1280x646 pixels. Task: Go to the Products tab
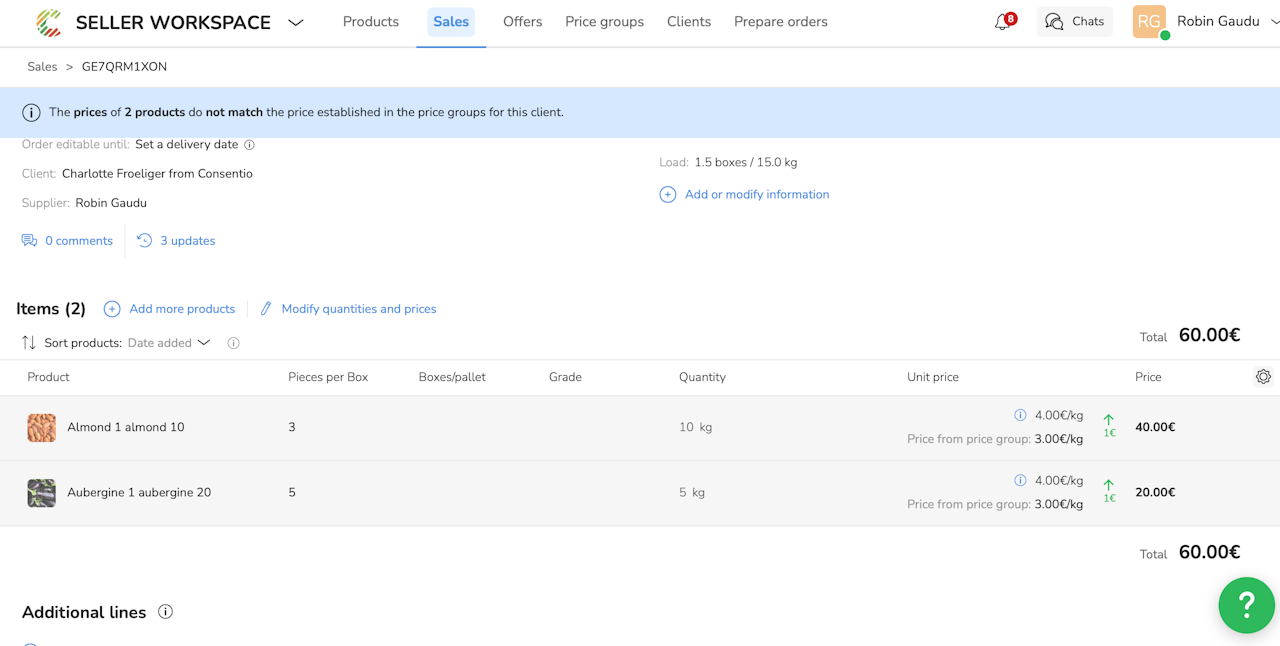coord(370,22)
